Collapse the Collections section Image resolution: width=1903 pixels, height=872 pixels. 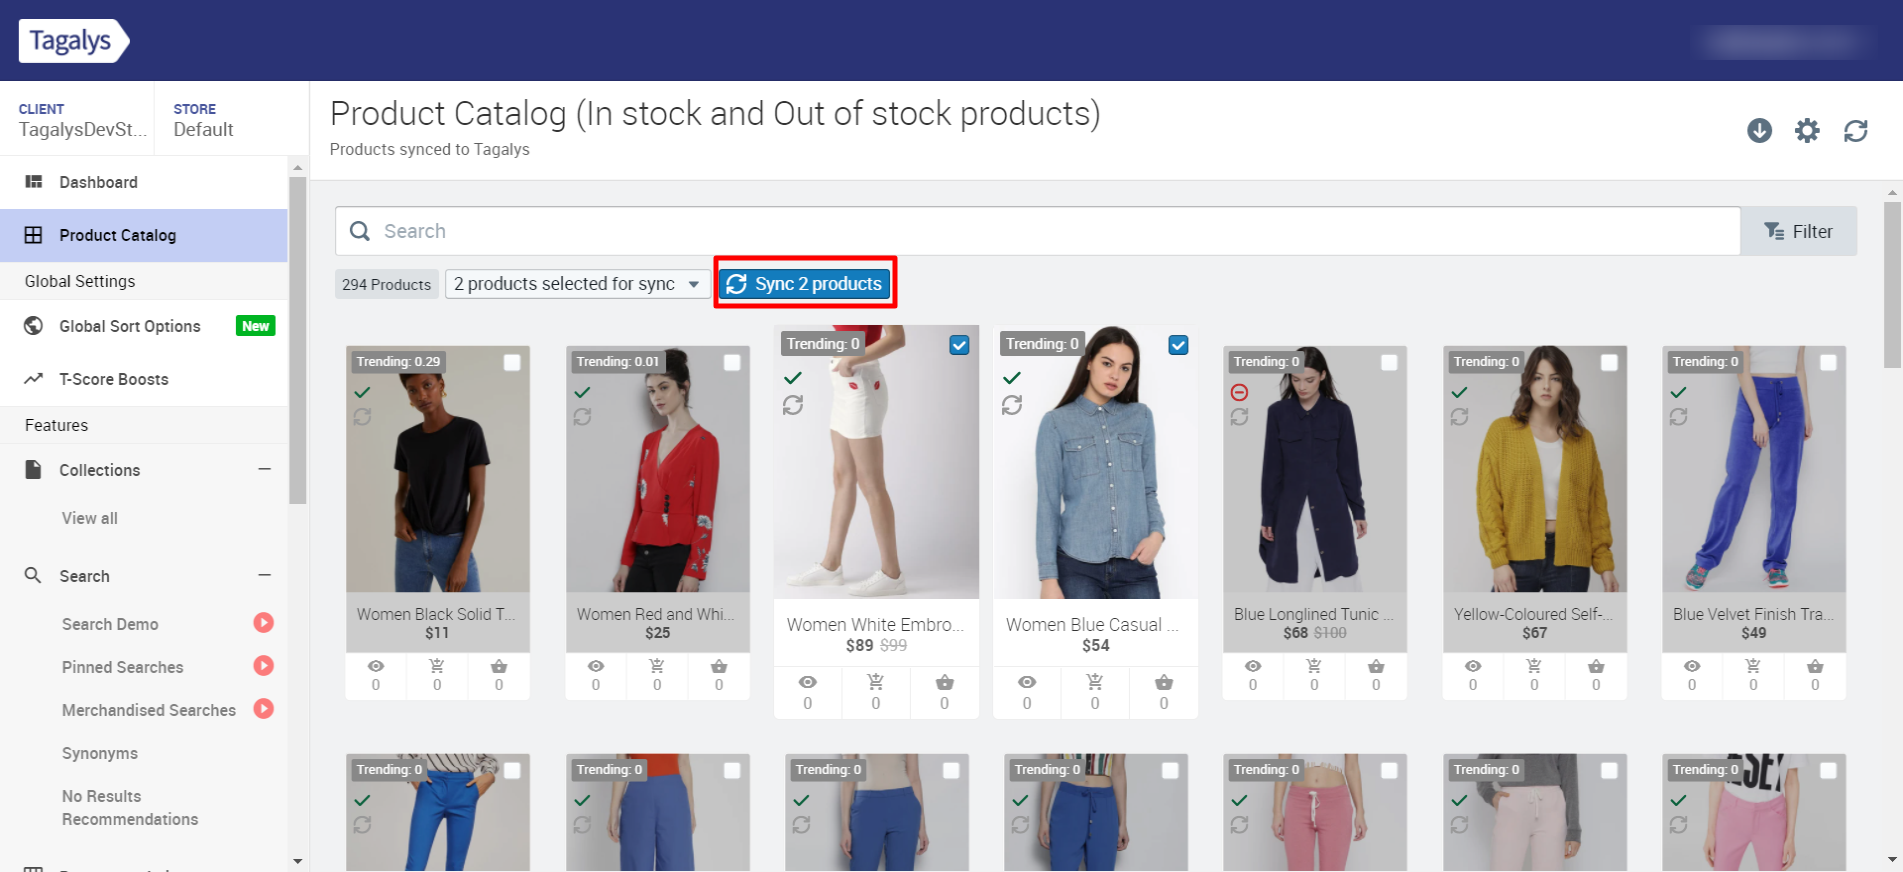coord(265,469)
